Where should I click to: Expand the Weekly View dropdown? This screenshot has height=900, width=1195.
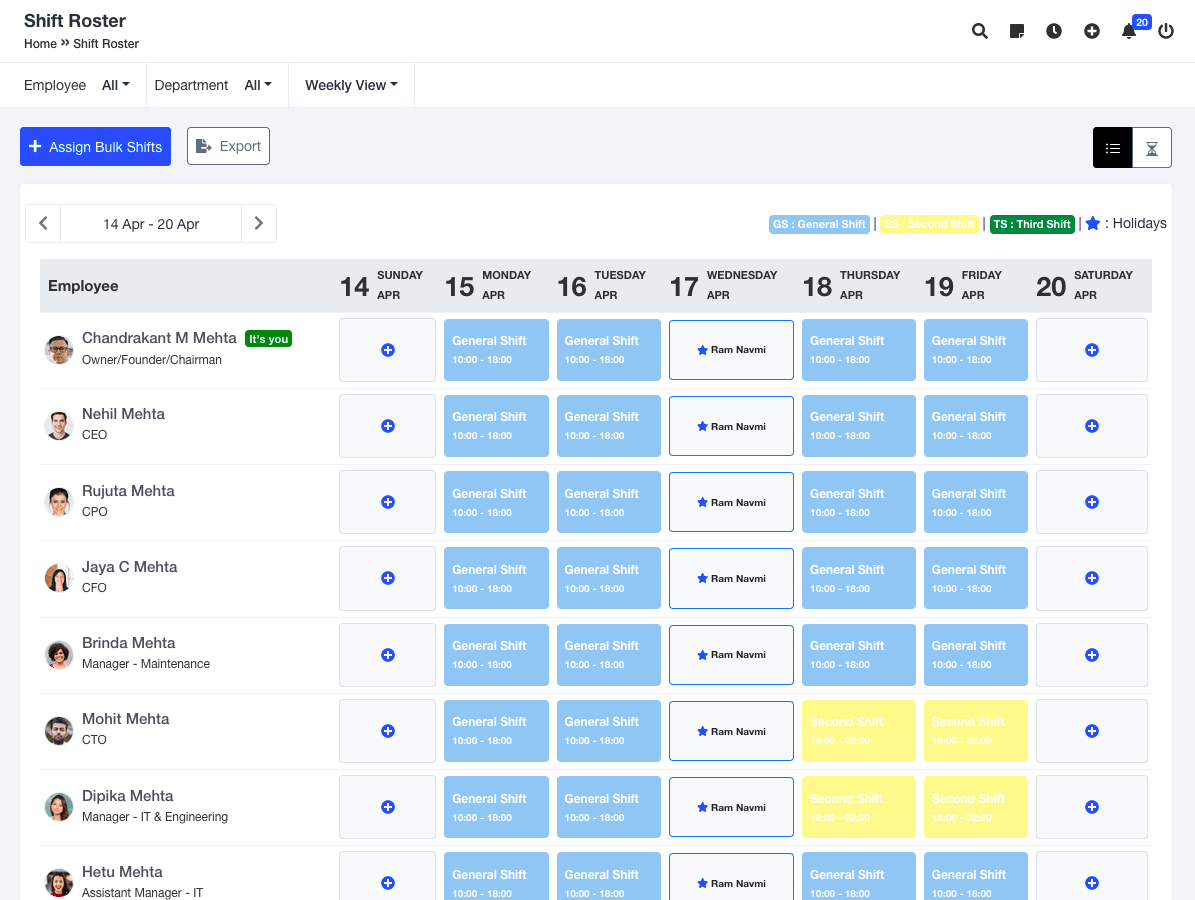[x=351, y=85]
